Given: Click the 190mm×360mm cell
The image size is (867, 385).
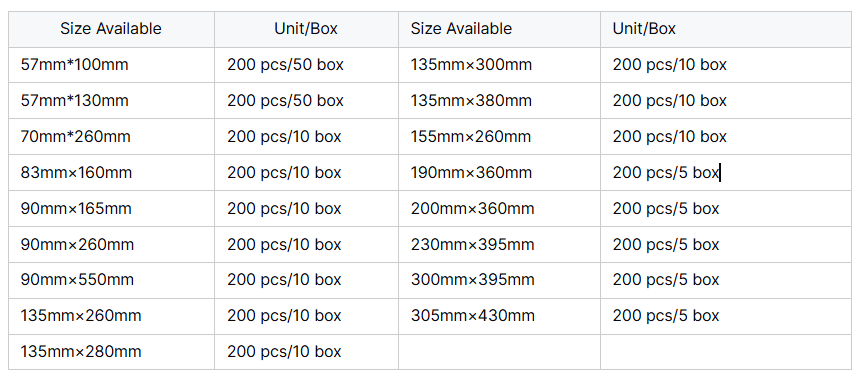Looking at the screenshot, I should (499, 173).
